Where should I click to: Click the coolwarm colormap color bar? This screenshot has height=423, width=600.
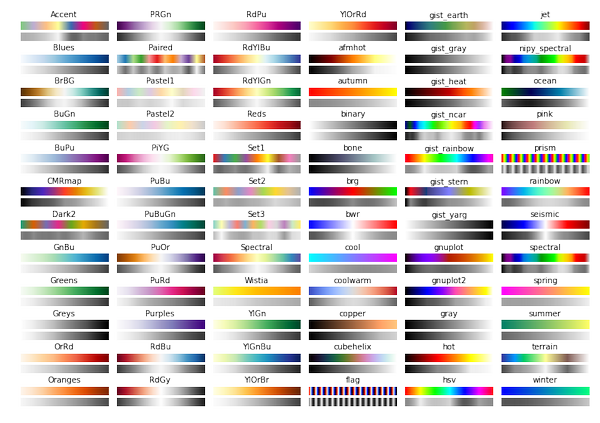[x=353, y=291]
